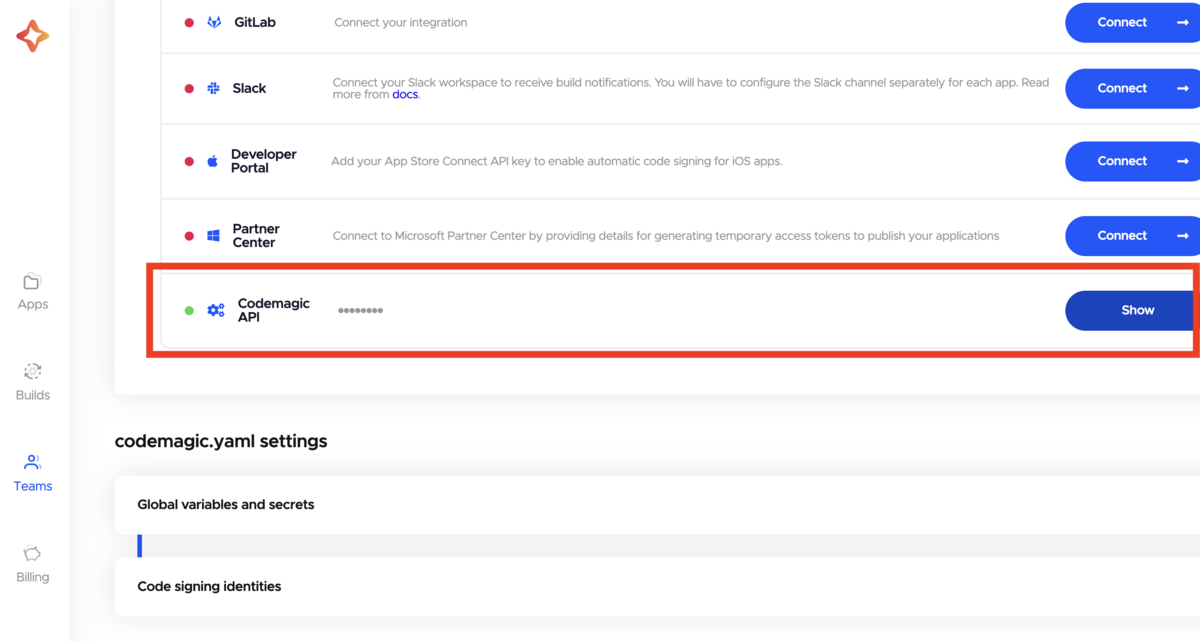Screen dimensions: 1200x641
Task: Connect the Developer Portal integration
Action: point(1132,161)
